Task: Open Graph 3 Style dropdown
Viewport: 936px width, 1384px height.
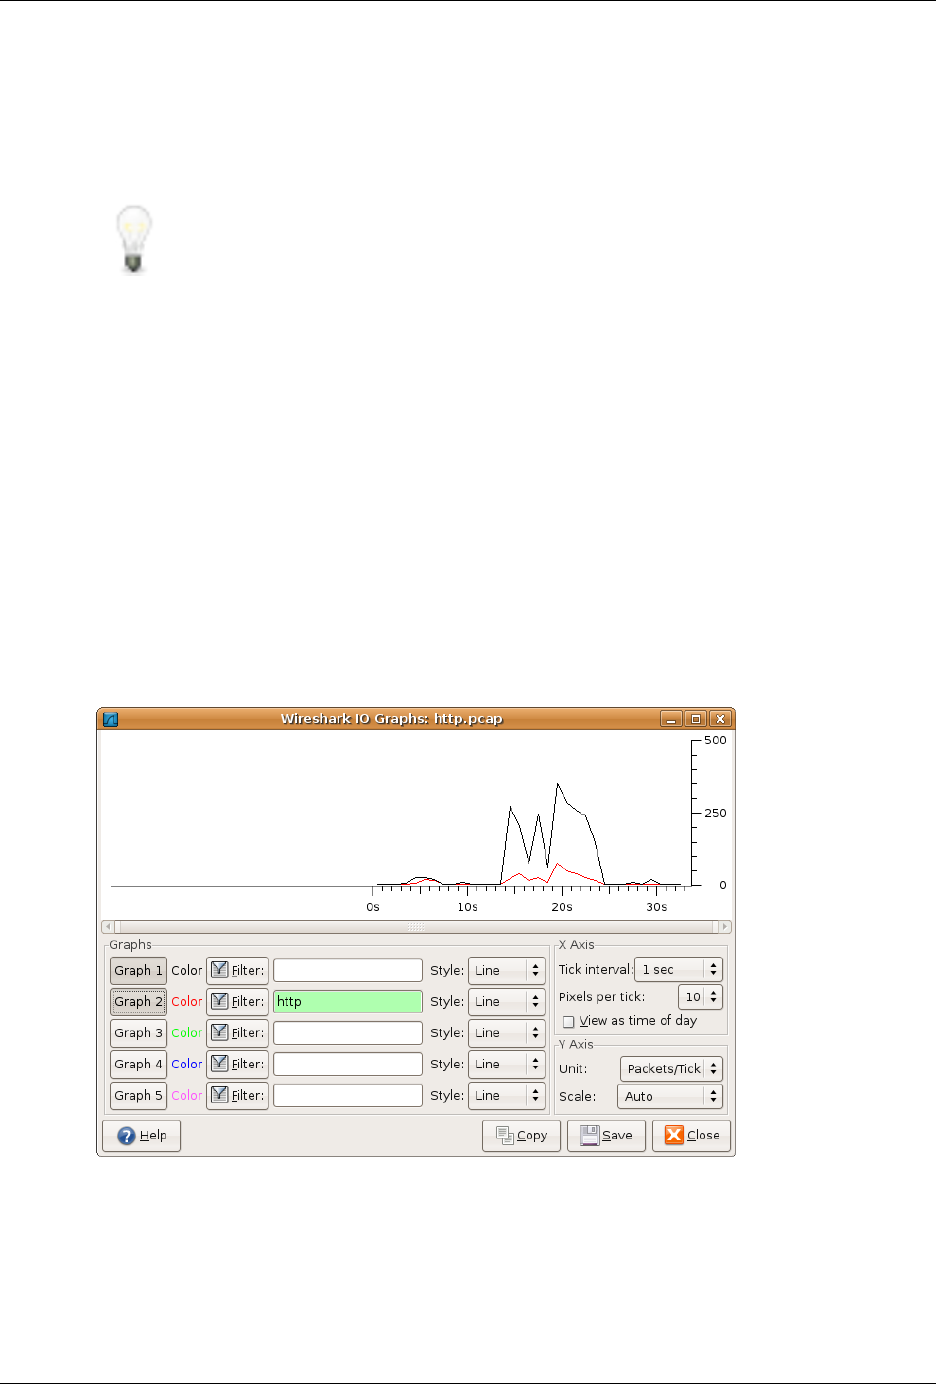Action: coord(507,1033)
